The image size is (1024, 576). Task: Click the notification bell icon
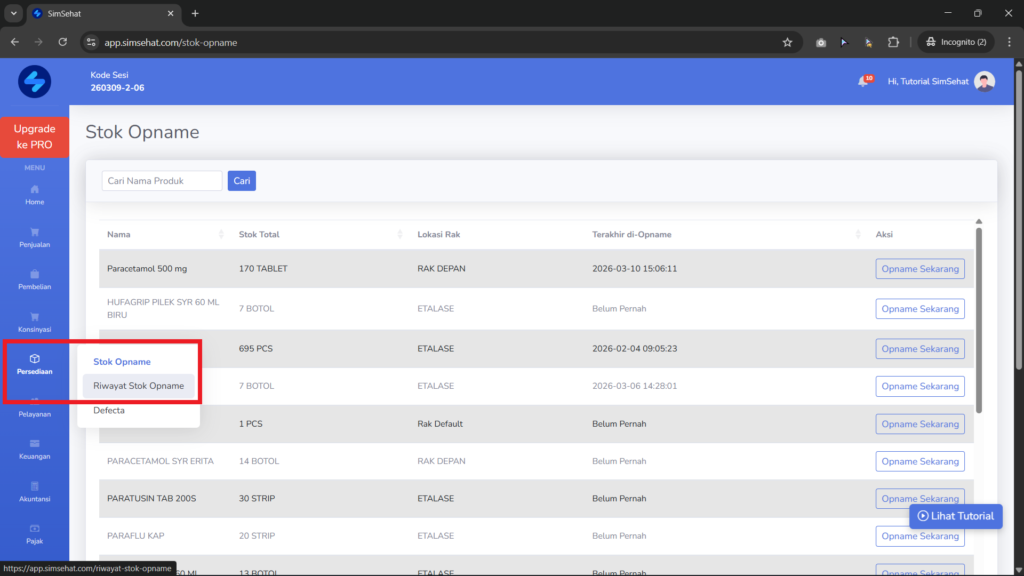click(863, 82)
